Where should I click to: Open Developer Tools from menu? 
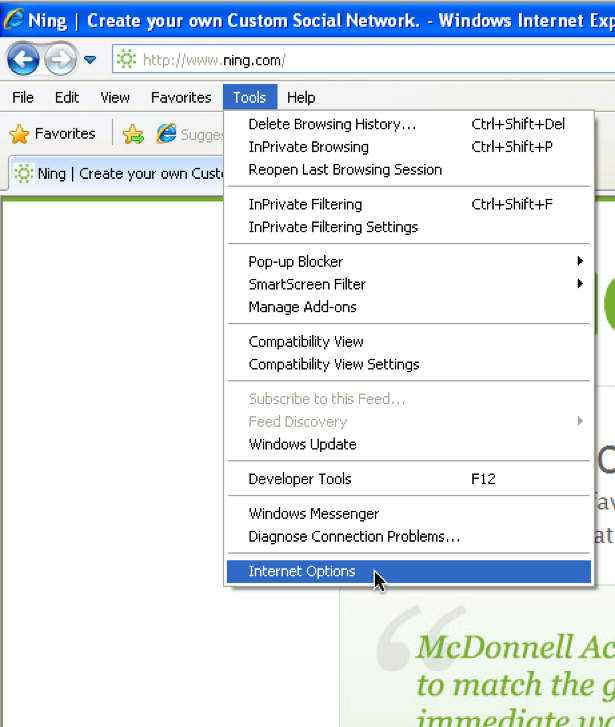pyautogui.click(x=409, y=479)
